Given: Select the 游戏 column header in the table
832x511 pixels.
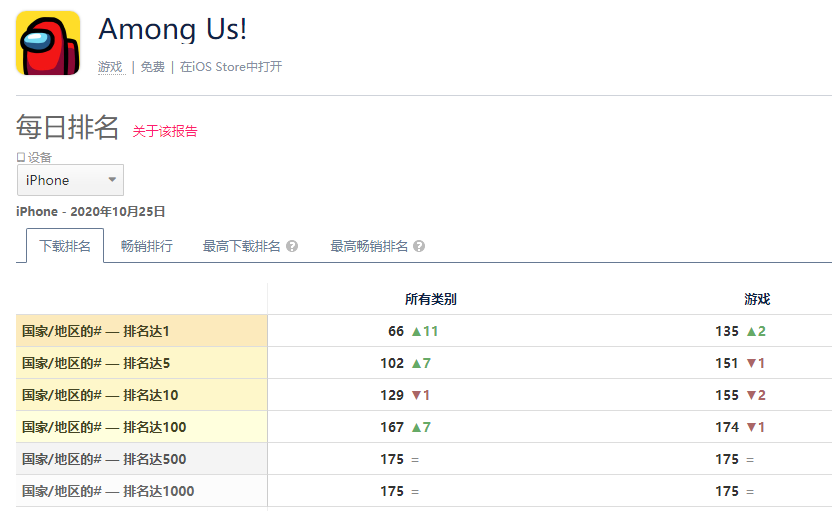Looking at the screenshot, I should pos(757,299).
